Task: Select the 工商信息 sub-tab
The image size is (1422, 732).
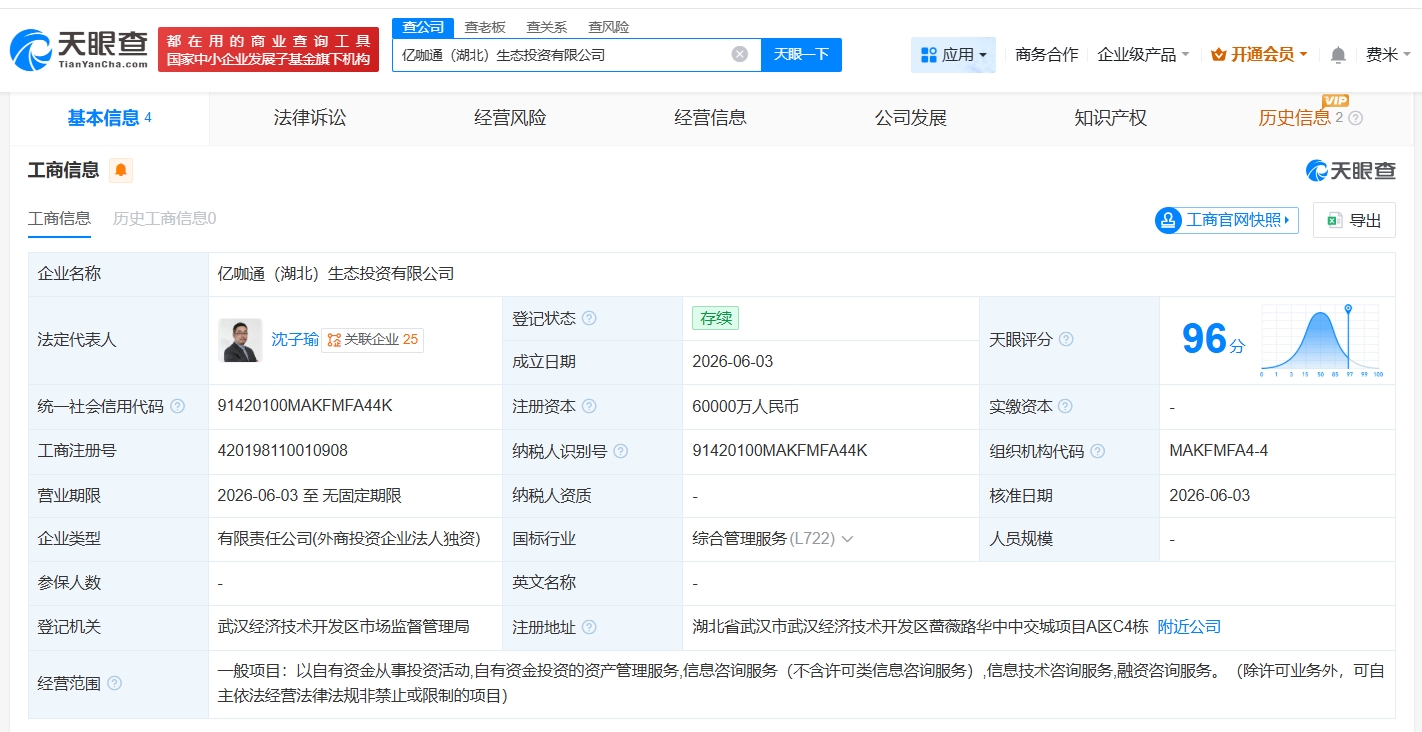Action: click(59, 218)
